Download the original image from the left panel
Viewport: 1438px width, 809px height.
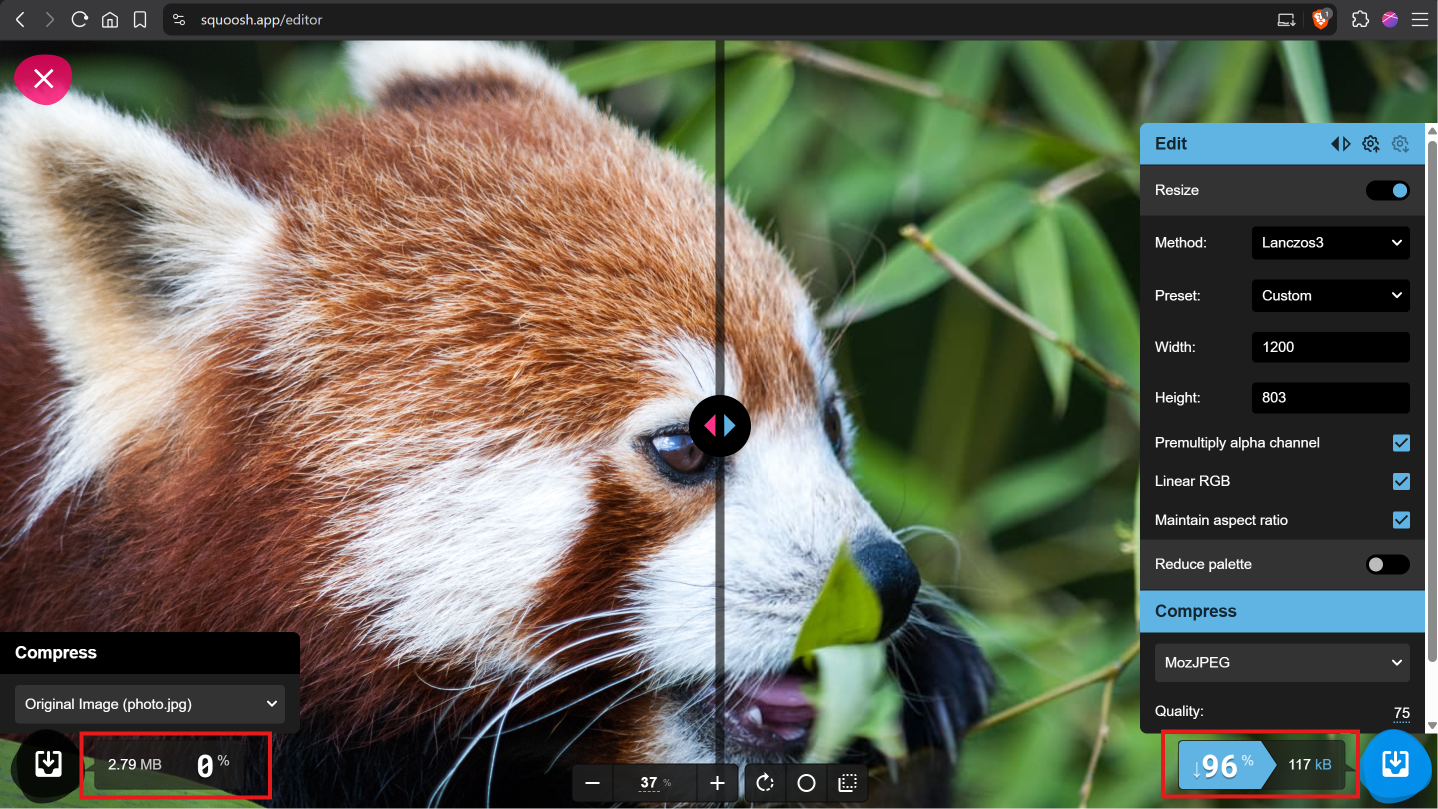[47, 765]
